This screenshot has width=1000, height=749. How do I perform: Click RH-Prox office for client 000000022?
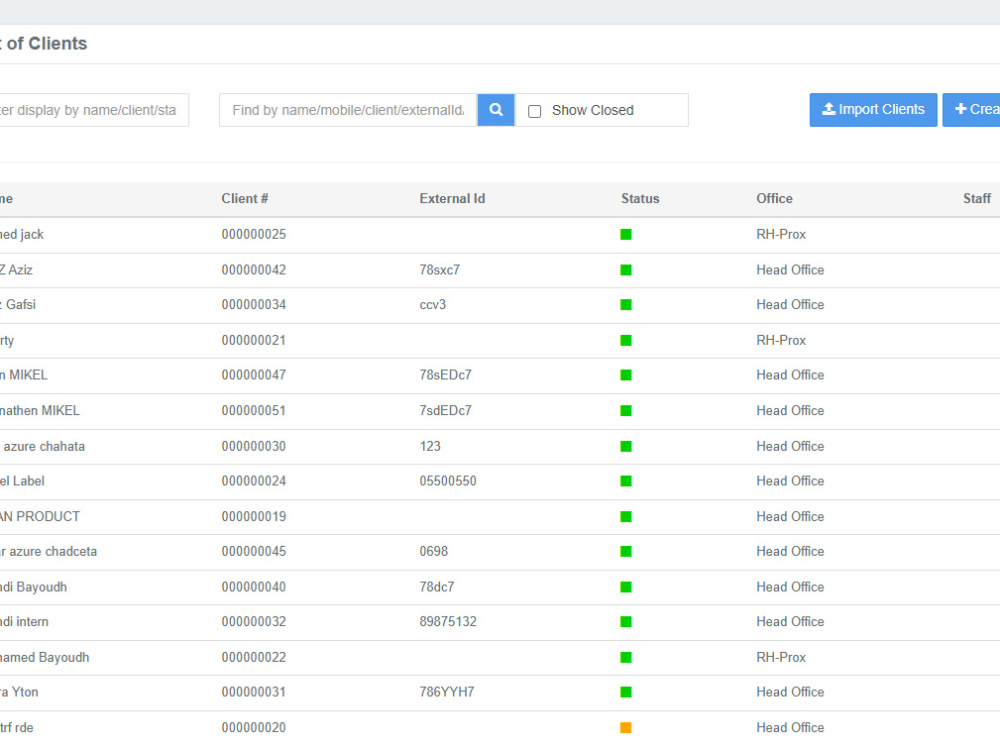(781, 657)
